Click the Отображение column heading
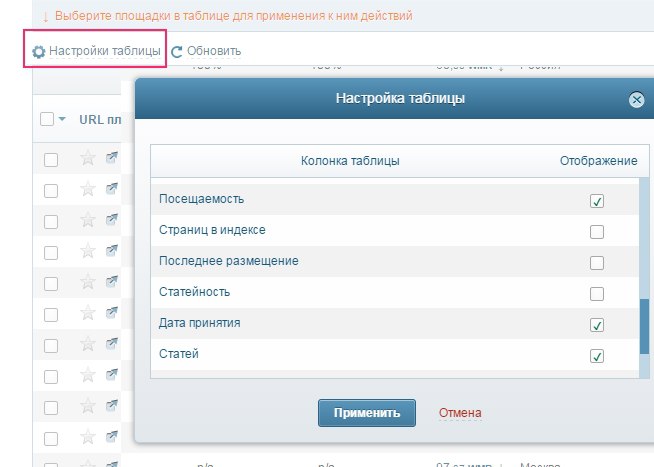654x467 pixels. (599, 161)
